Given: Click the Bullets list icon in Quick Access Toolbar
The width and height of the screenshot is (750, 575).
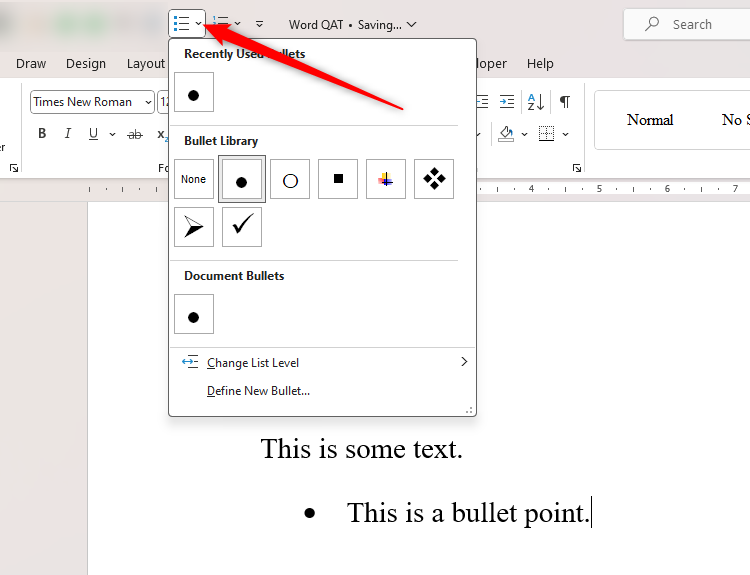Looking at the screenshot, I should (181, 23).
